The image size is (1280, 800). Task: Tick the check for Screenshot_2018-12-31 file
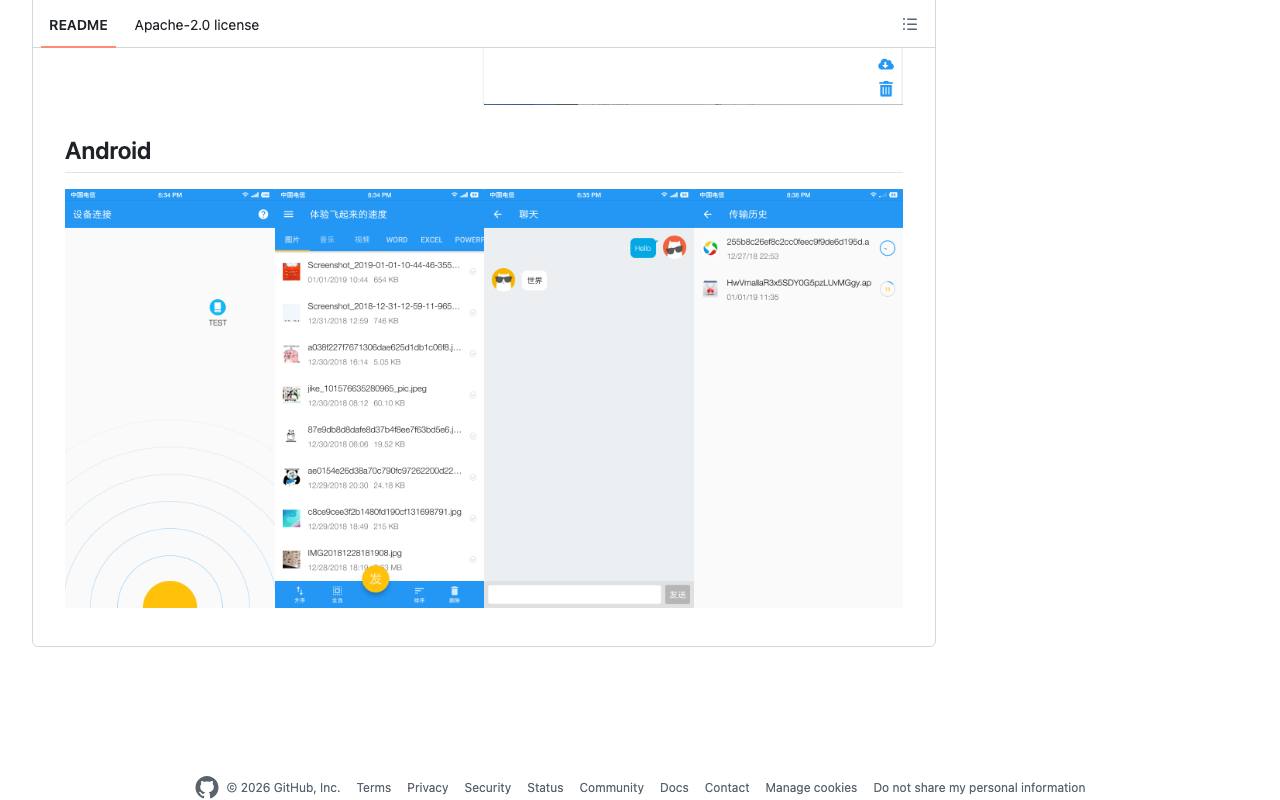[x=473, y=313]
